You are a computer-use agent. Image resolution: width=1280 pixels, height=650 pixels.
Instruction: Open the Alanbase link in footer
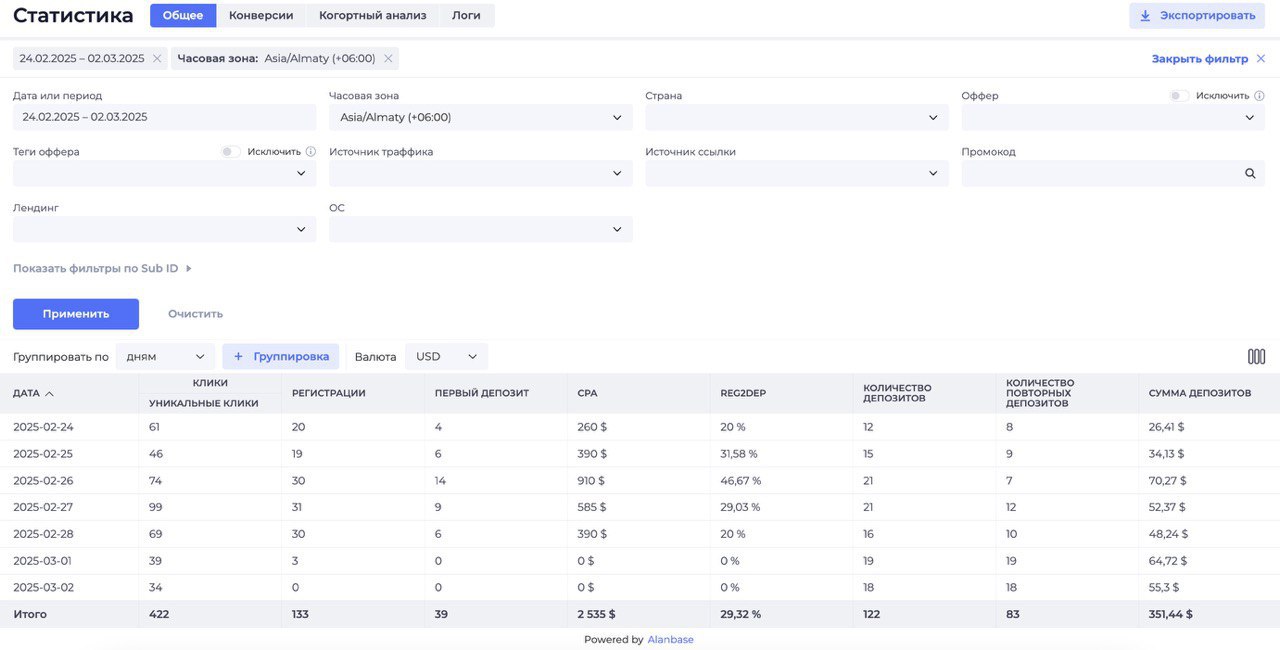pyautogui.click(x=670, y=640)
